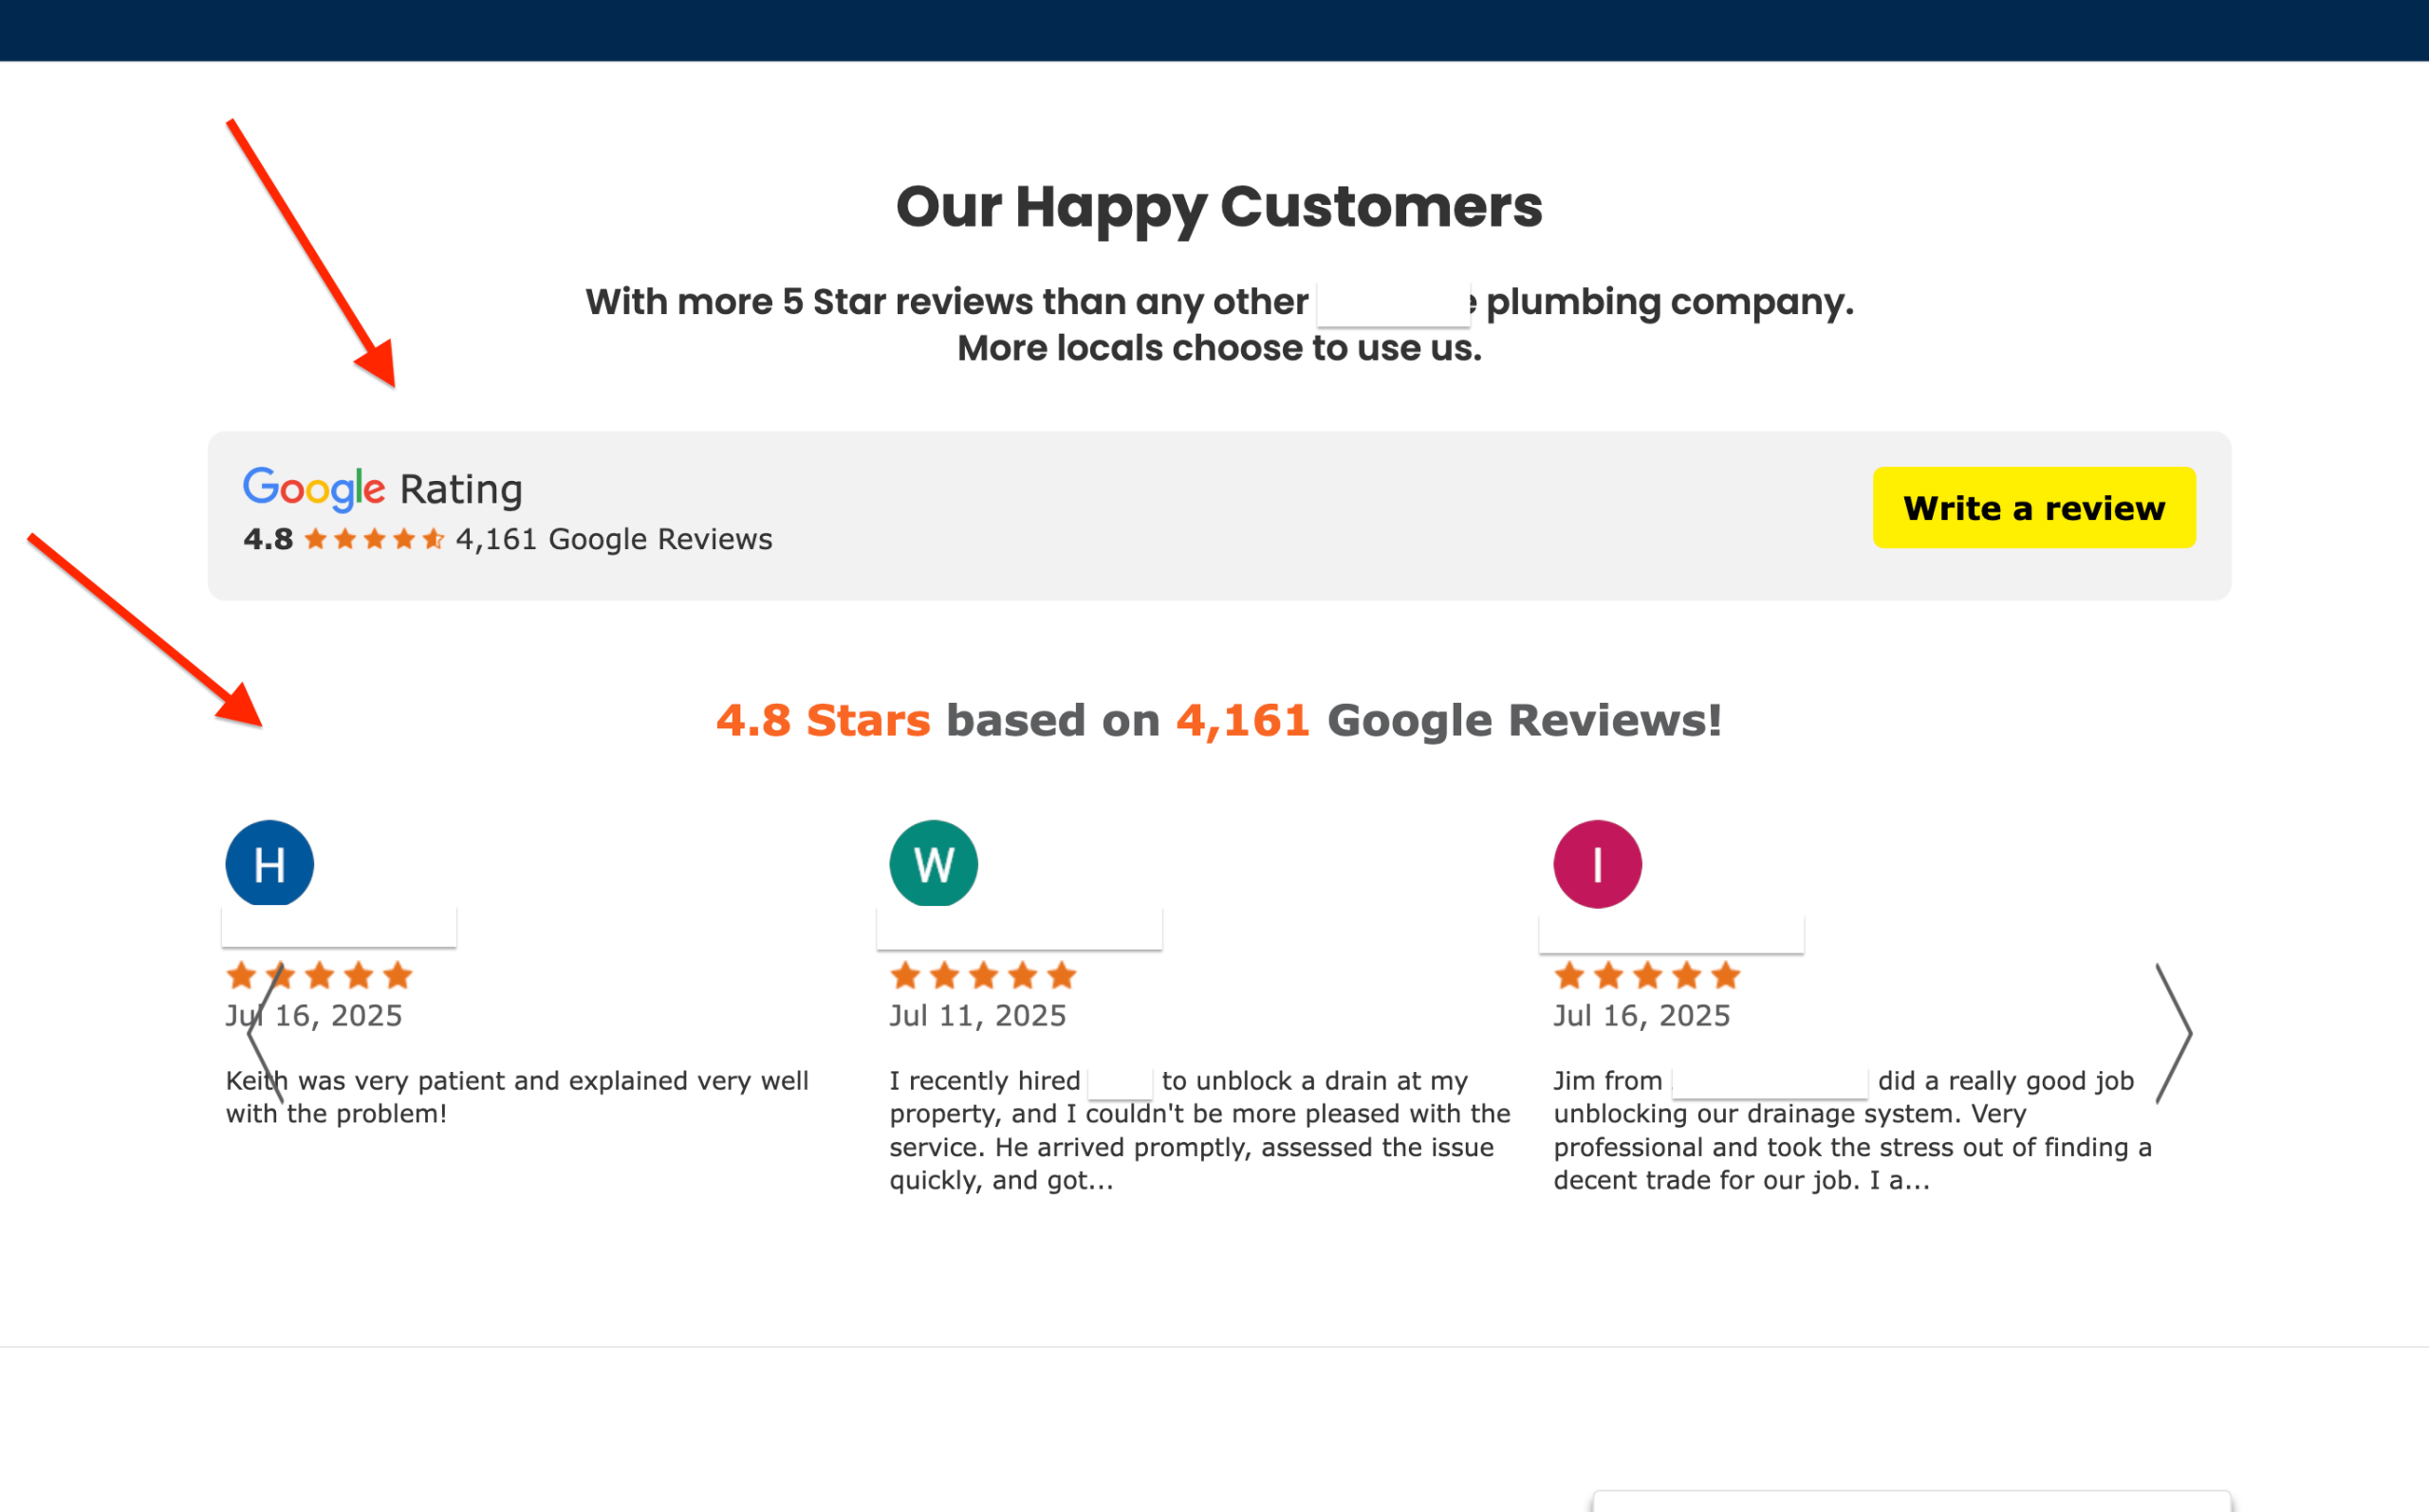
Task: Click the "4.8 Stars based on 4,161" heading
Action: (1218, 720)
